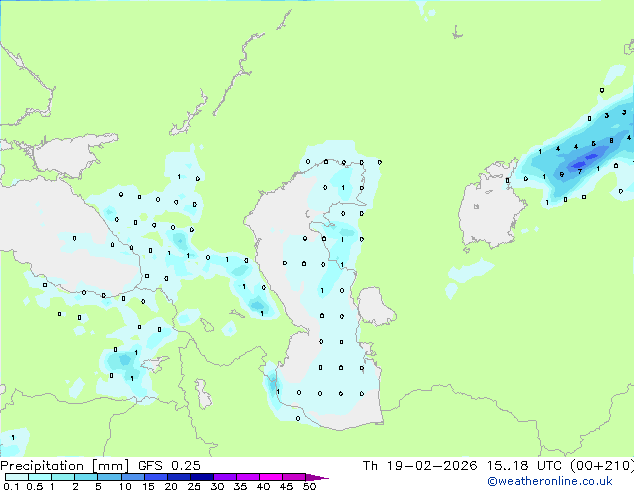Image resolution: width=634 pixels, height=490 pixels.
Task: Click the 'Precipitation [mm]' title text
Action: [64, 466]
